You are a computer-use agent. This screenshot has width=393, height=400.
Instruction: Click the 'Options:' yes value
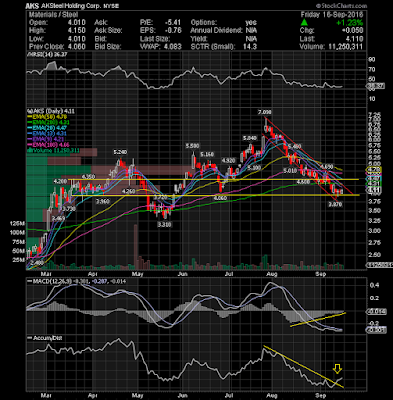coord(251,23)
